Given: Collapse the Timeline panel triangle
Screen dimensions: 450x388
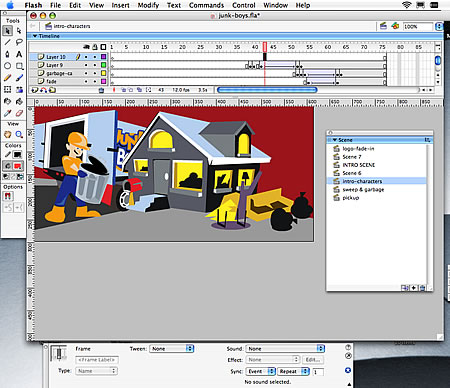Looking at the screenshot, I should [34, 36].
